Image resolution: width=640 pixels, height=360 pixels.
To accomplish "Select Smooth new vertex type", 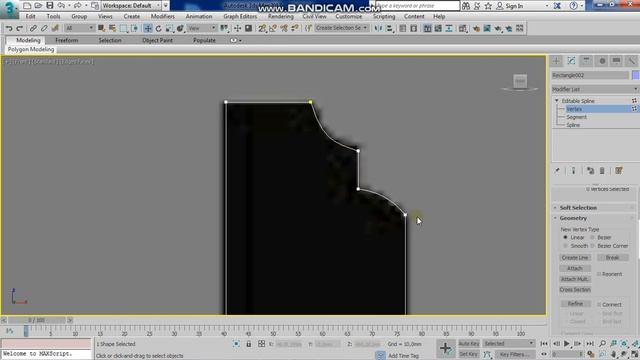I will (565, 246).
